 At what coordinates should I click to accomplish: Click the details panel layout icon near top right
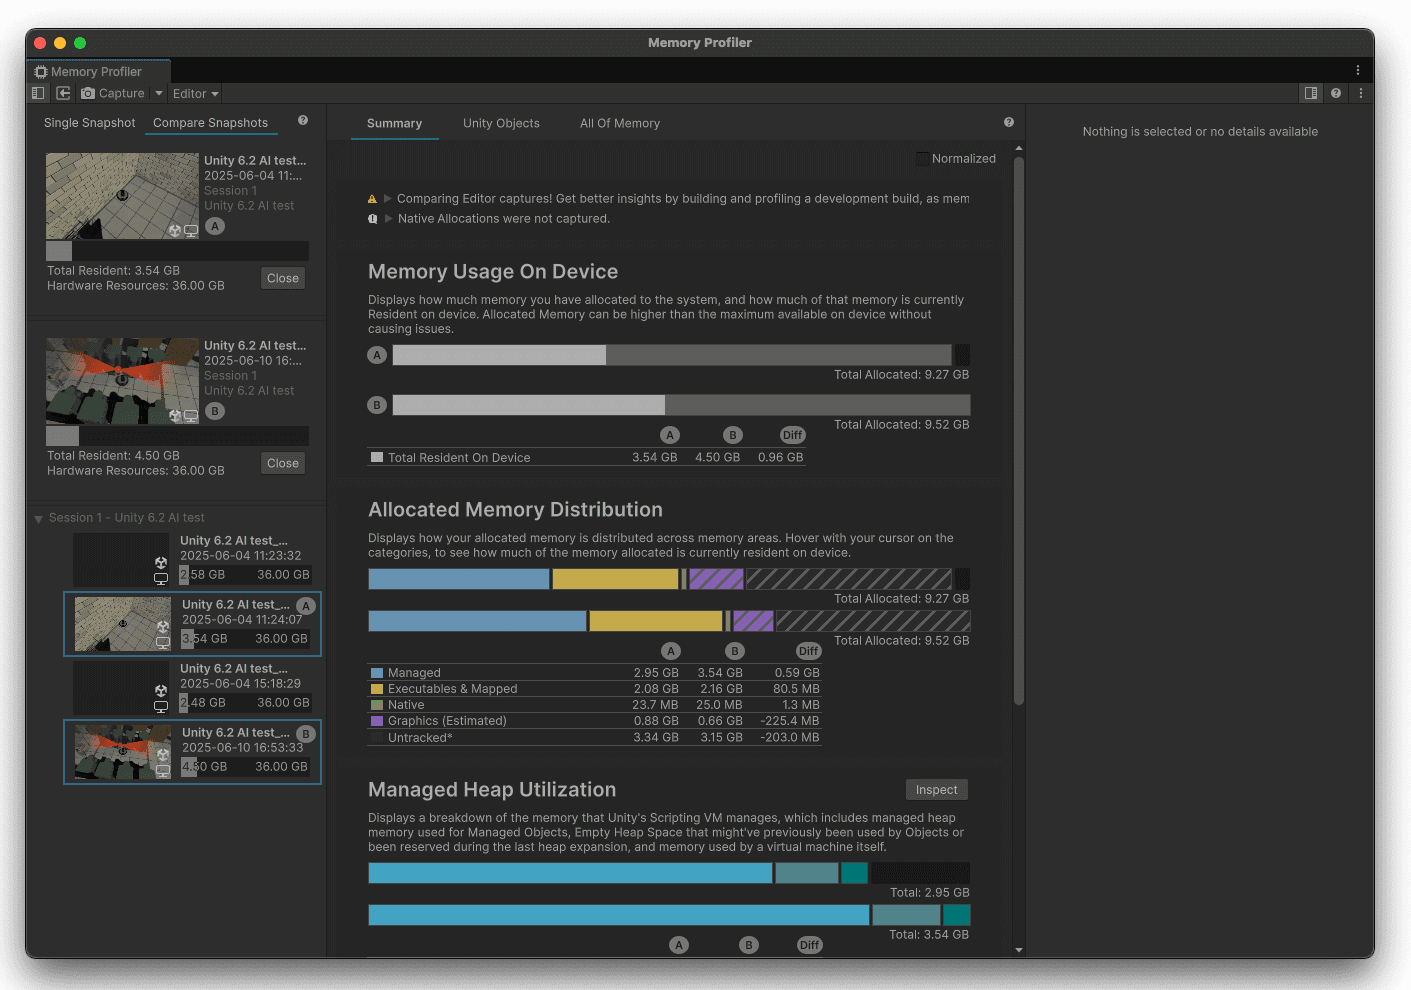pos(1311,93)
